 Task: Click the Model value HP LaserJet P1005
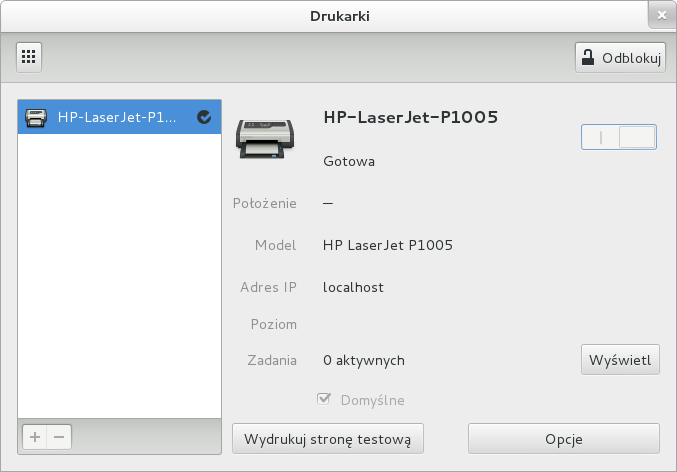point(388,245)
